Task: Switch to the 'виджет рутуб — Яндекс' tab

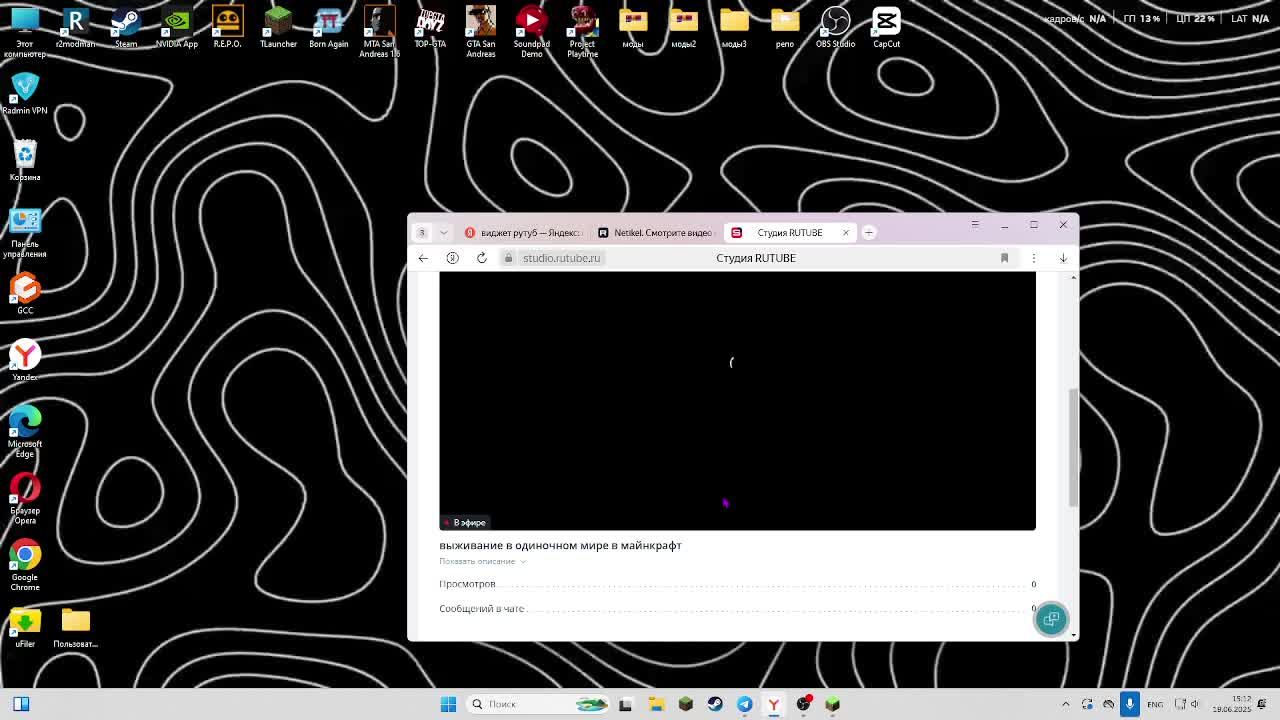Action: 523,232
